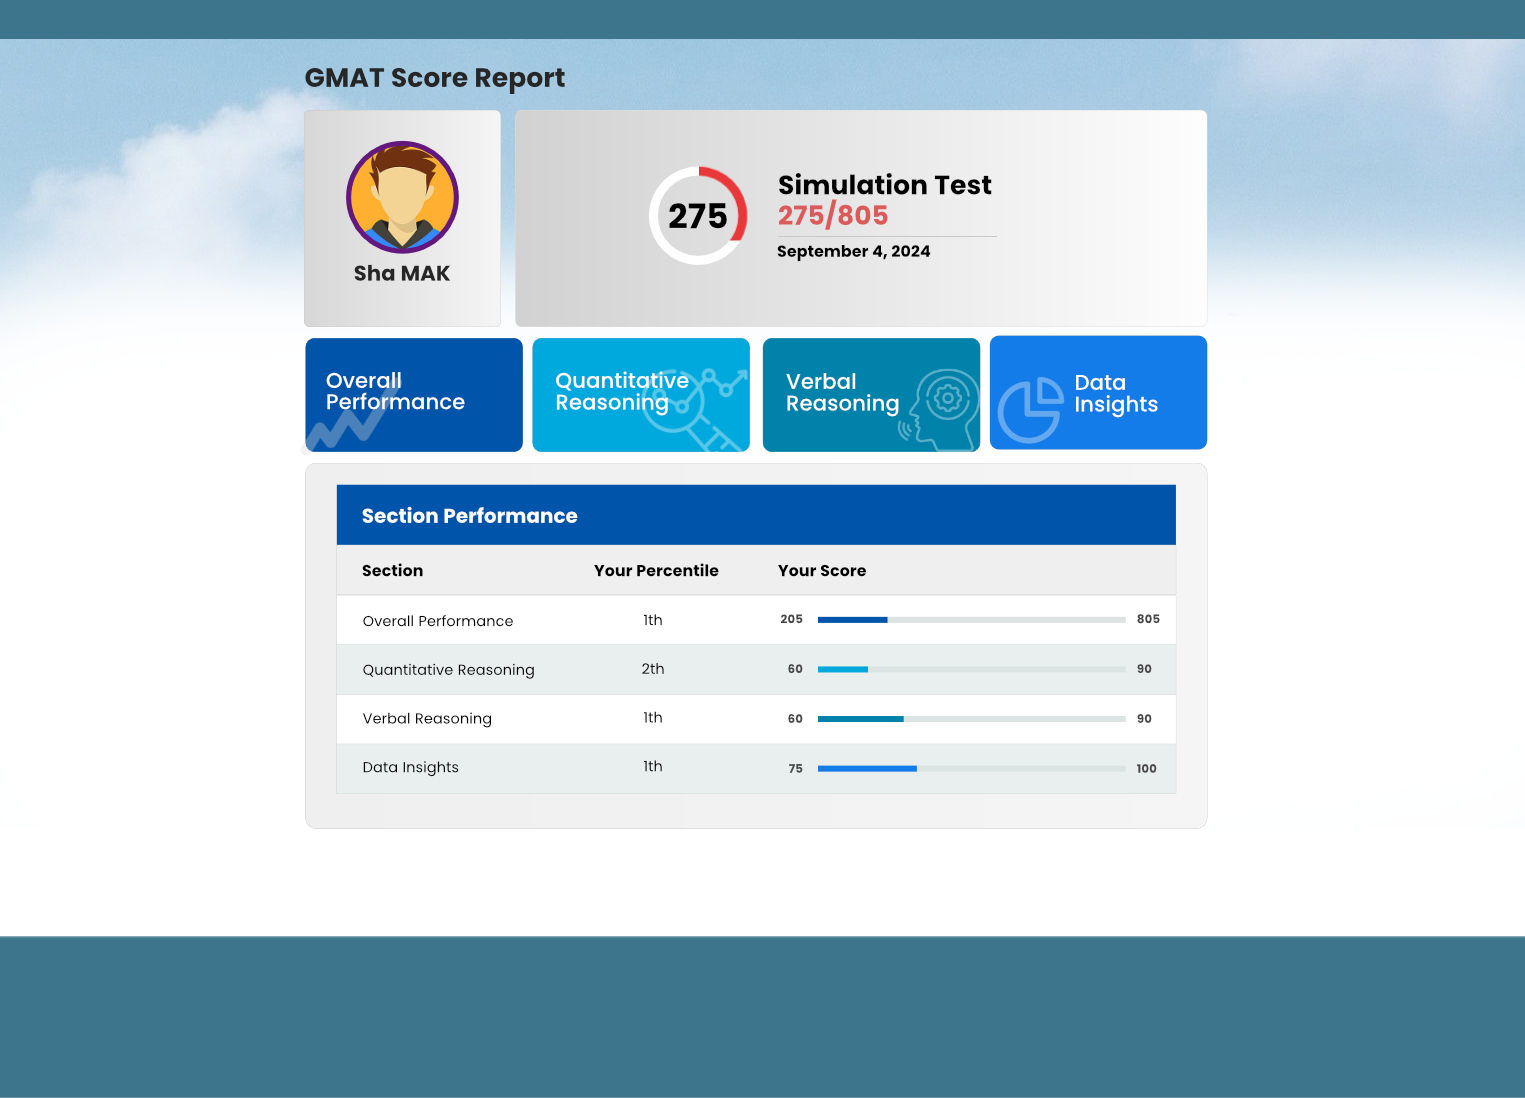Viewport: 1525px width, 1098px height.
Task: Click the 2th percentile value
Action: (653, 669)
